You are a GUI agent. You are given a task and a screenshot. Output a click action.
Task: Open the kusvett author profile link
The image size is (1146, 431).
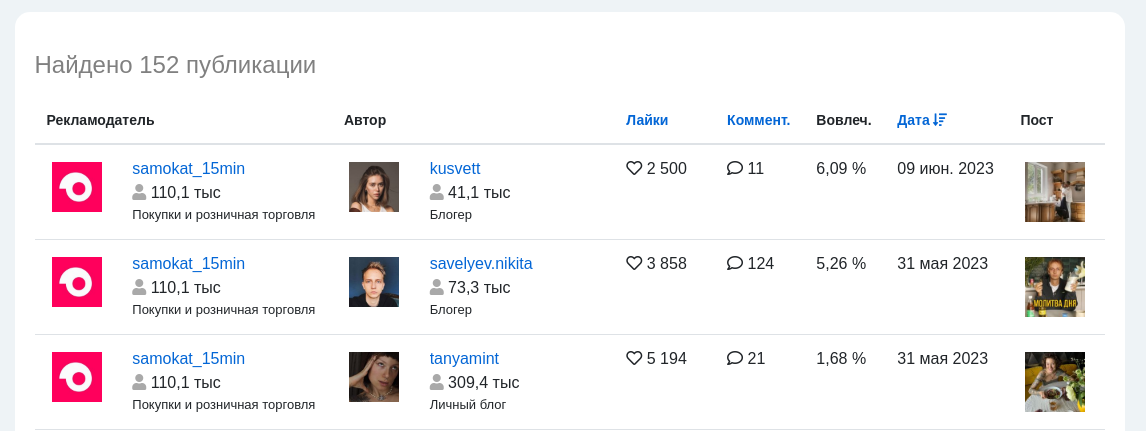pyautogui.click(x=455, y=169)
